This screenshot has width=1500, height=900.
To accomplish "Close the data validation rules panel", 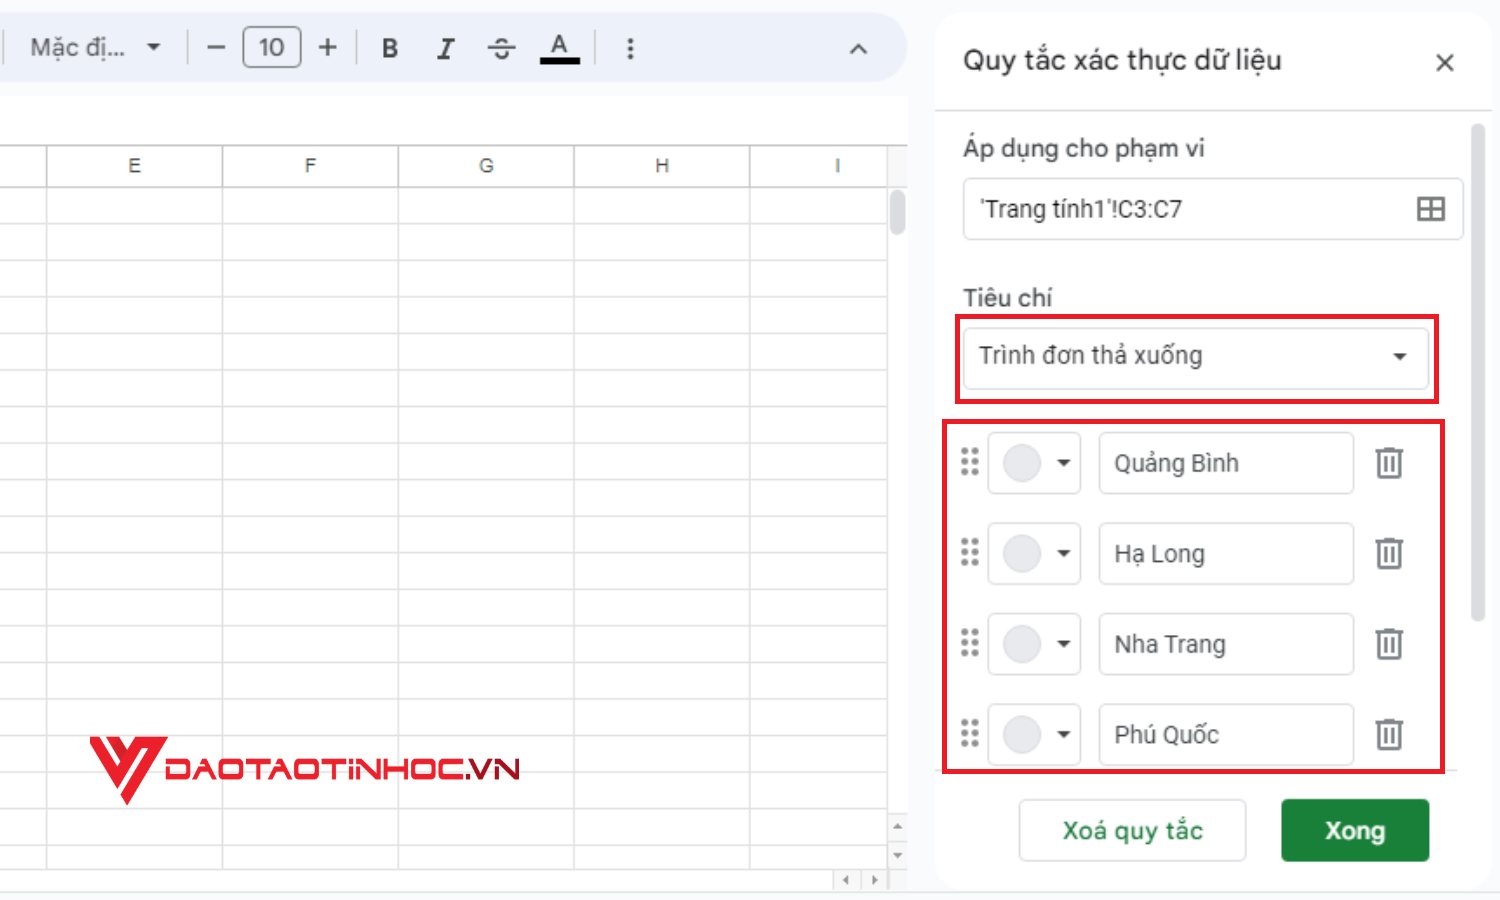I will click(1445, 63).
